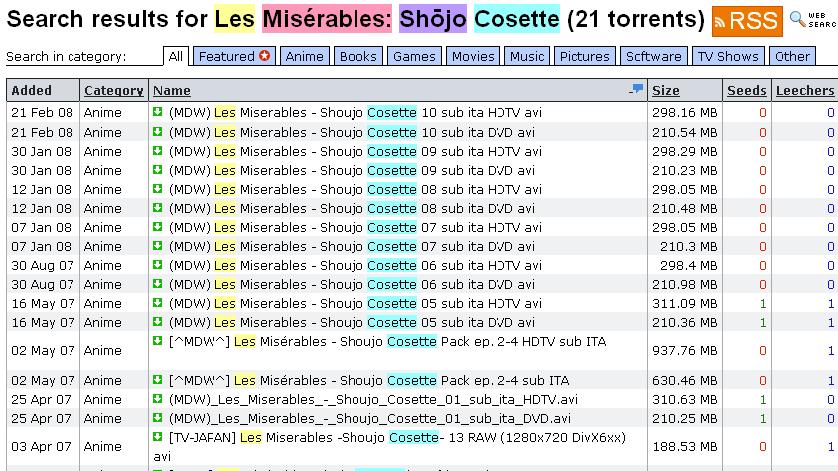Screen dimensions: 838x471
Task: Click download arrow for TV-JAFAN 13 RAW
Action: [x=157, y=436]
